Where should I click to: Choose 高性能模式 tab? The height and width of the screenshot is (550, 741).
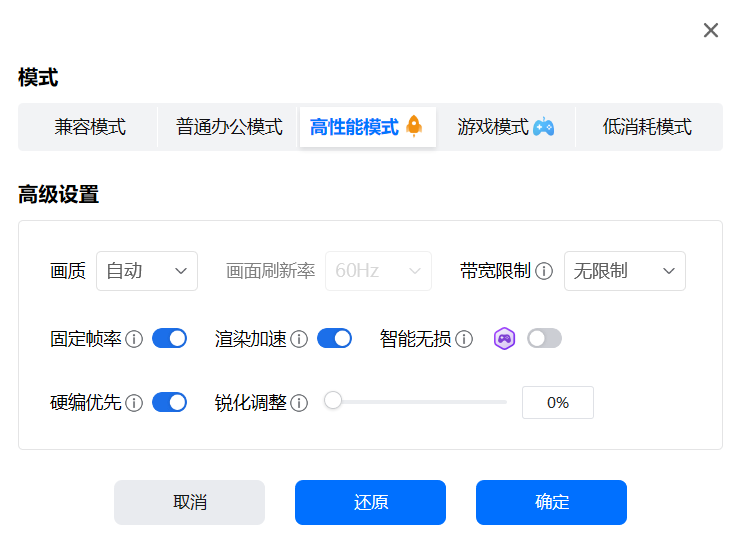point(368,127)
